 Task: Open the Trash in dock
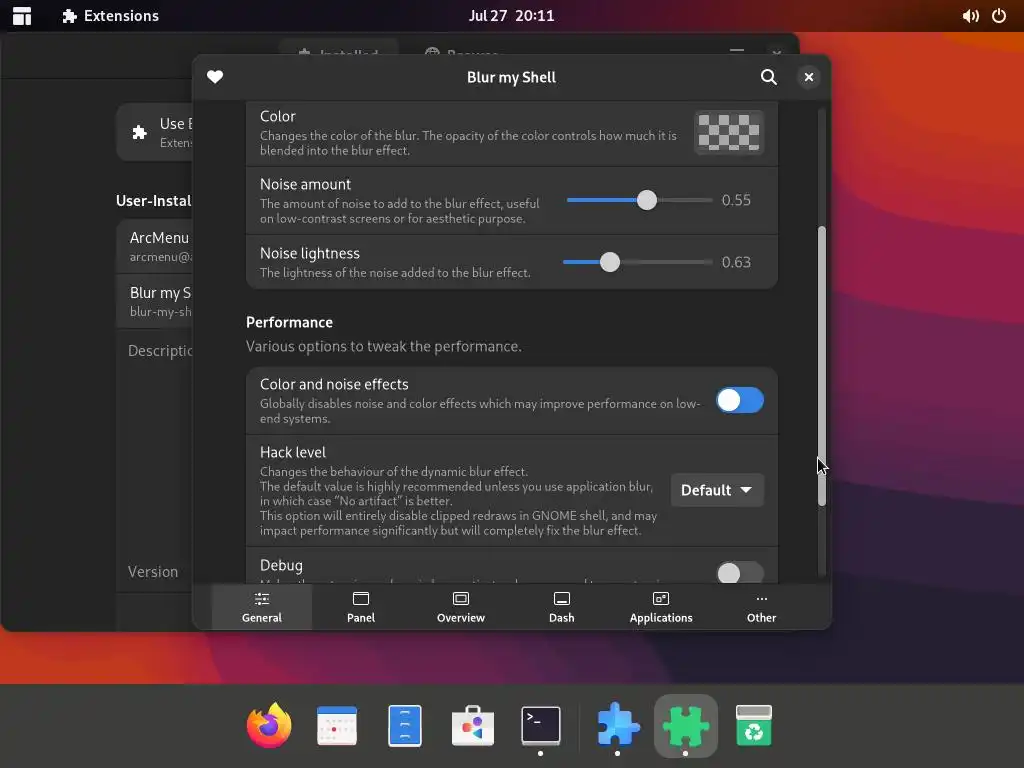(x=754, y=725)
